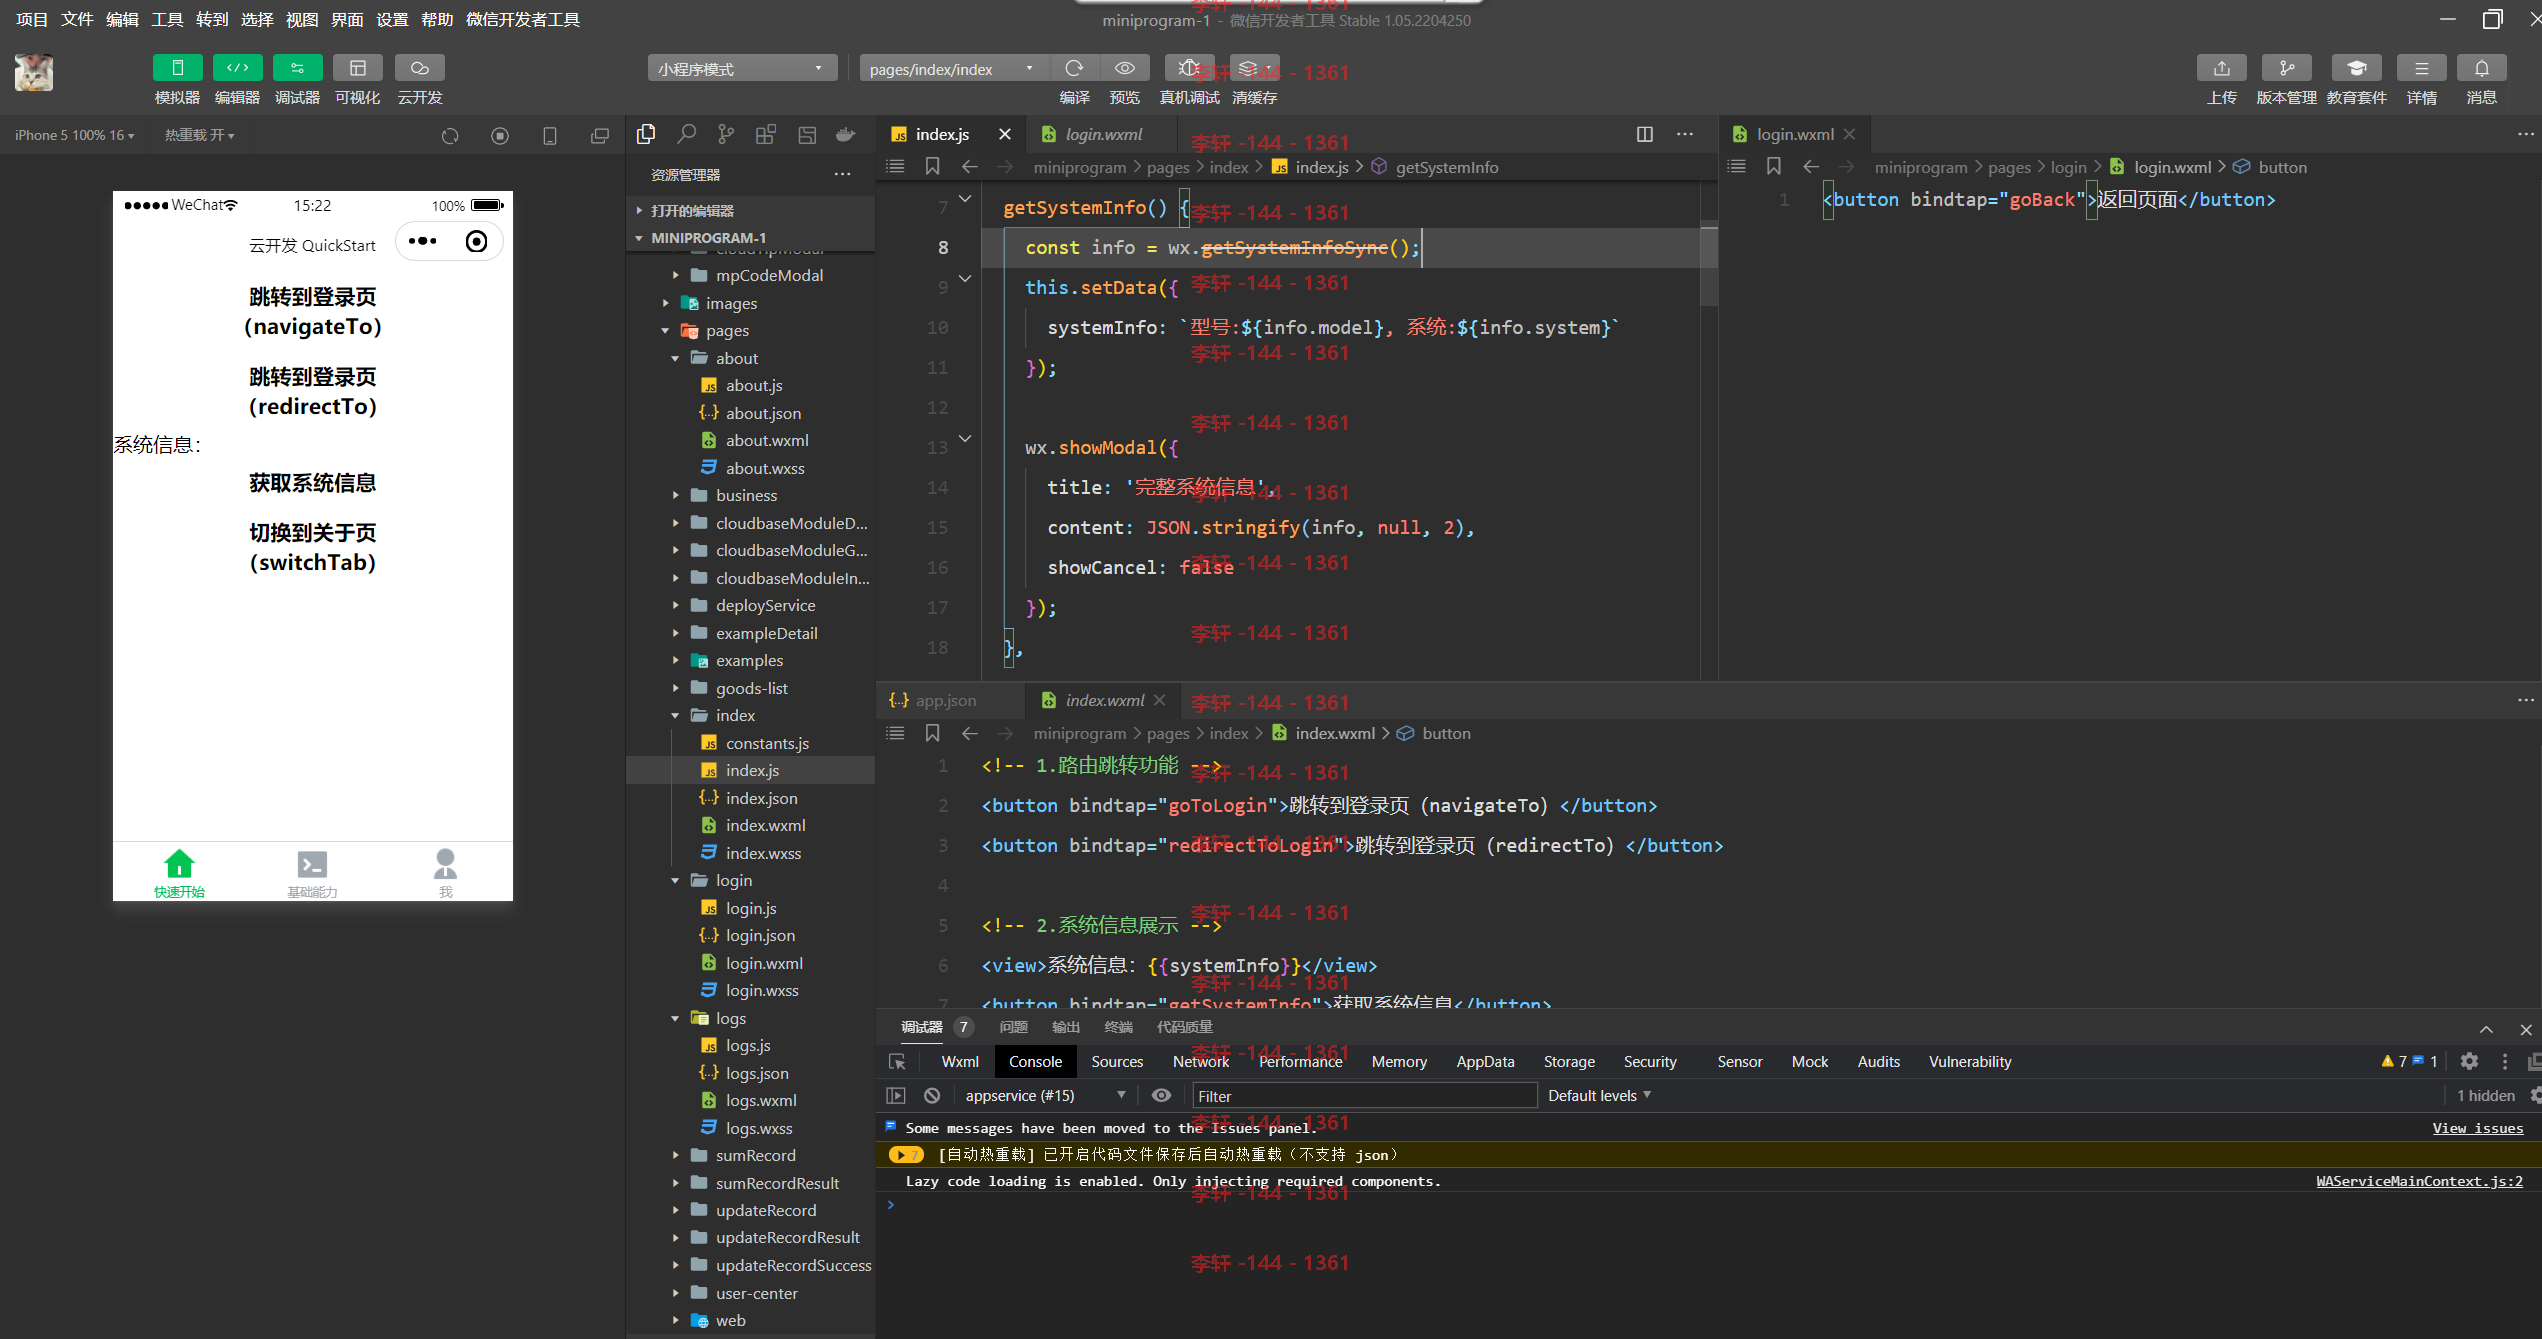Start real device debugging (真机调试)
Viewport: 2542px width, 1339px height.
(x=1189, y=68)
